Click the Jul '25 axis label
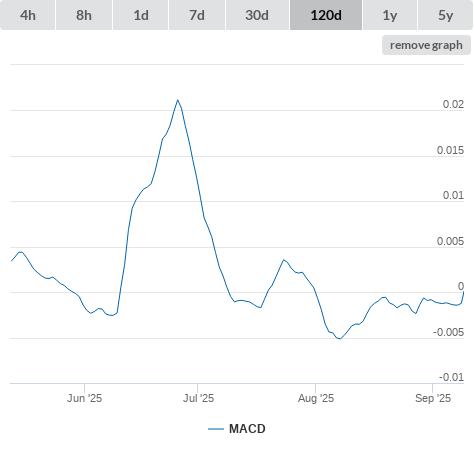 tap(198, 398)
